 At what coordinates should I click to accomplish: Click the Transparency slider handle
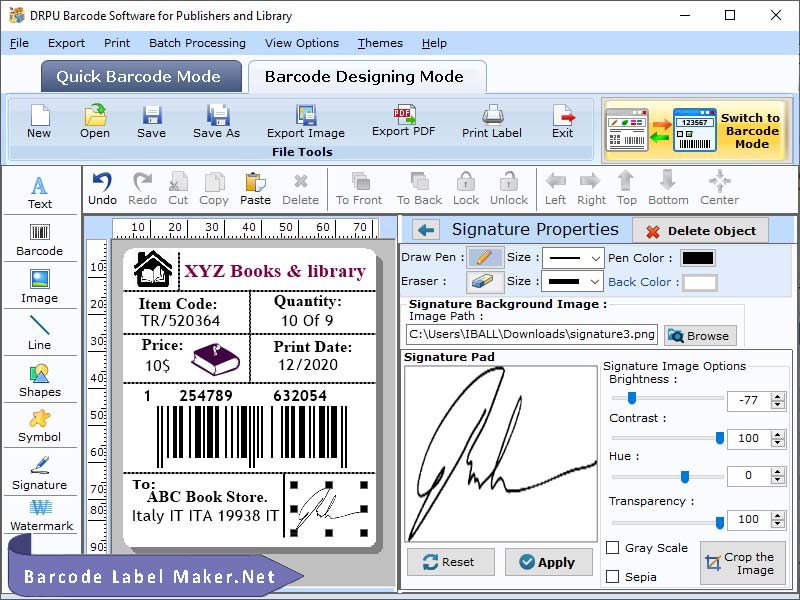click(719, 522)
